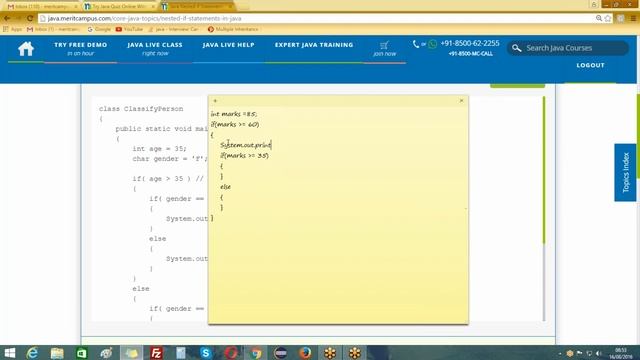640x360 pixels.
Task: Click zoom magnifier icon in address bar
Action: 599,18
